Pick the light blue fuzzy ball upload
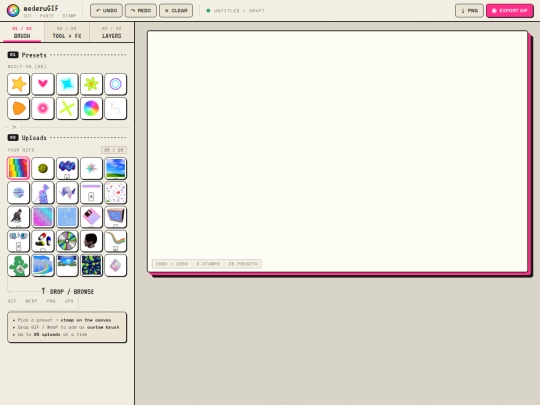Screen dimensions: 540x405 pyautogui.click(x=19, y=193)
